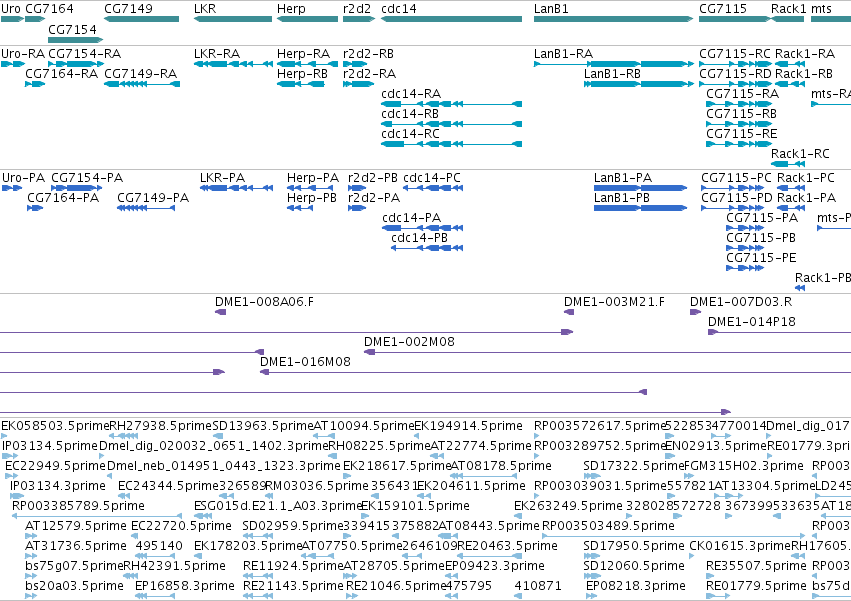The image size is (851, 601).
Task: Click the CG7149-RA transcript label
Action: click(x=141, y=74)
